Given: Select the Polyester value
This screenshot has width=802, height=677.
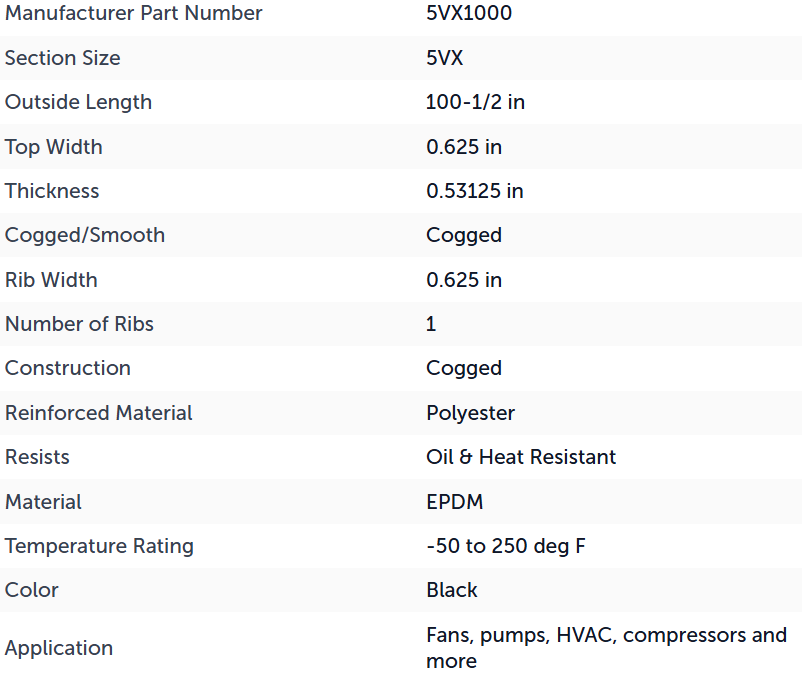Looking at the screenshot, I should pyautogui.click(x=471, y=413).
